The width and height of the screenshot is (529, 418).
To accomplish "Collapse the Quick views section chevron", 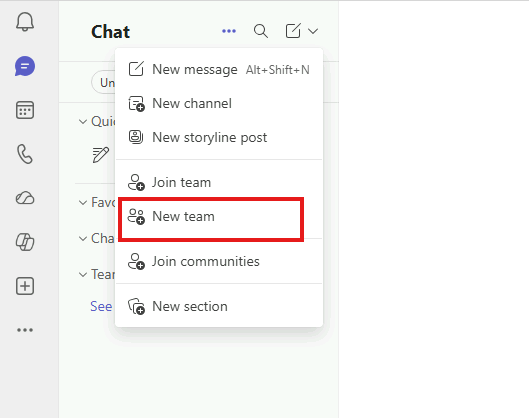I will 83,121.
